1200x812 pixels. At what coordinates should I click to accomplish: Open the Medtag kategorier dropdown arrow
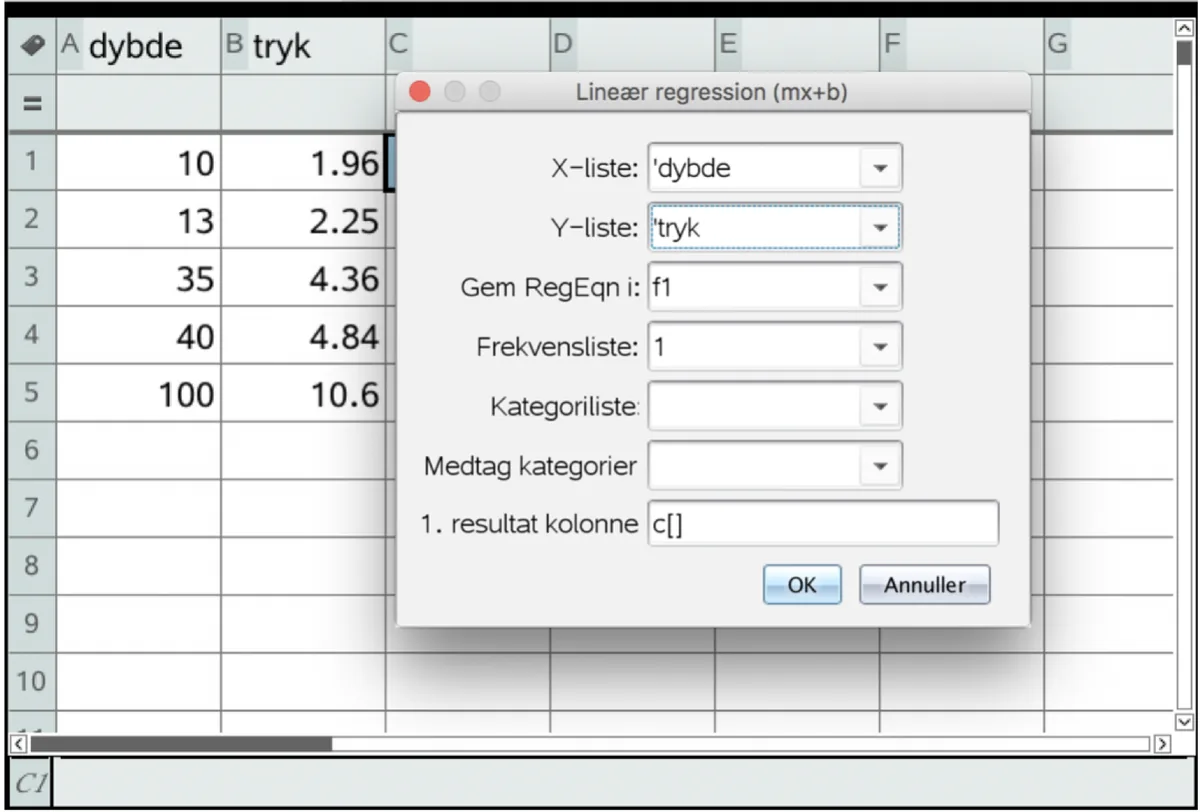click(880, 466)
